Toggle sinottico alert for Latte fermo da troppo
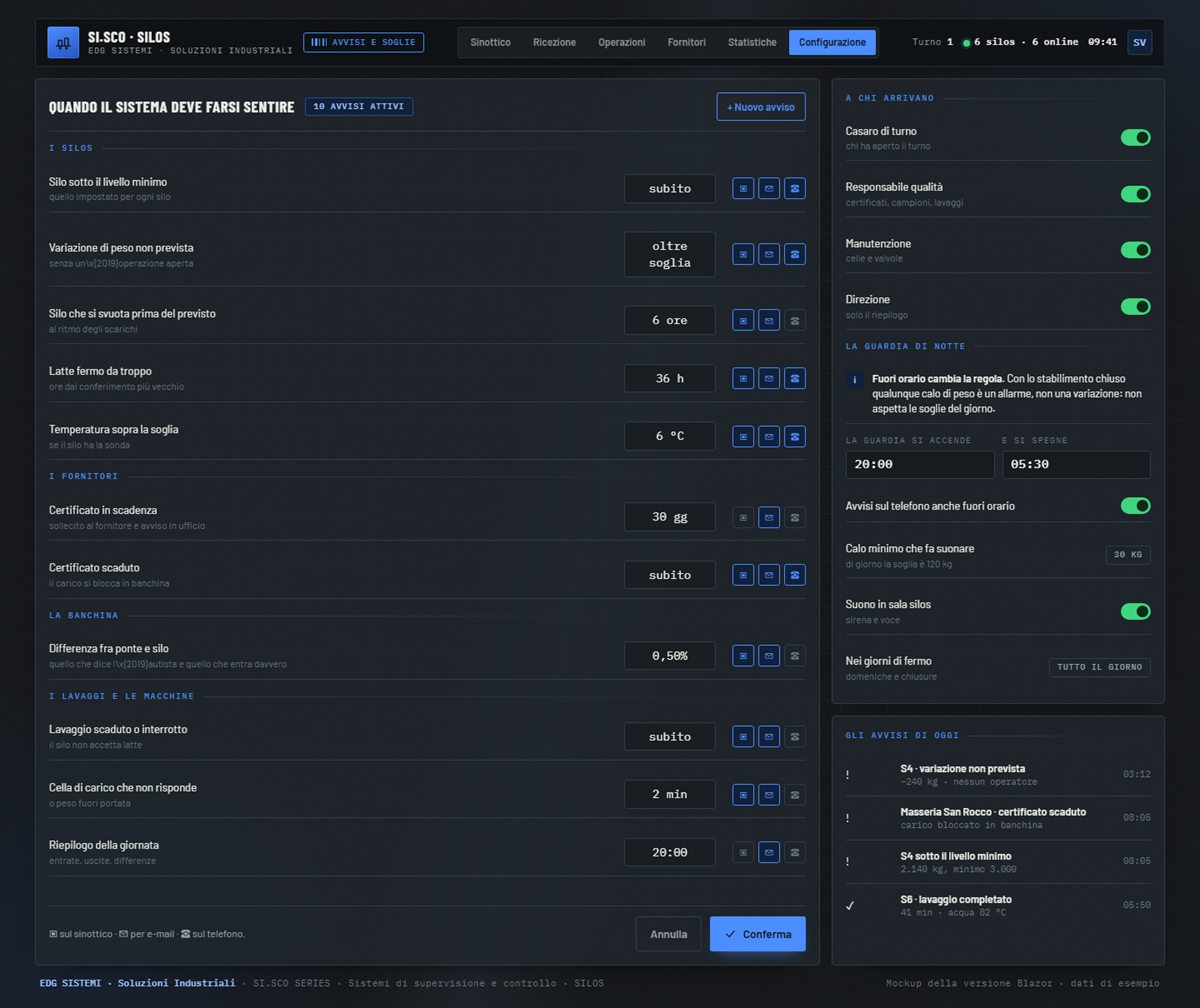 click(x=743, y=378)
